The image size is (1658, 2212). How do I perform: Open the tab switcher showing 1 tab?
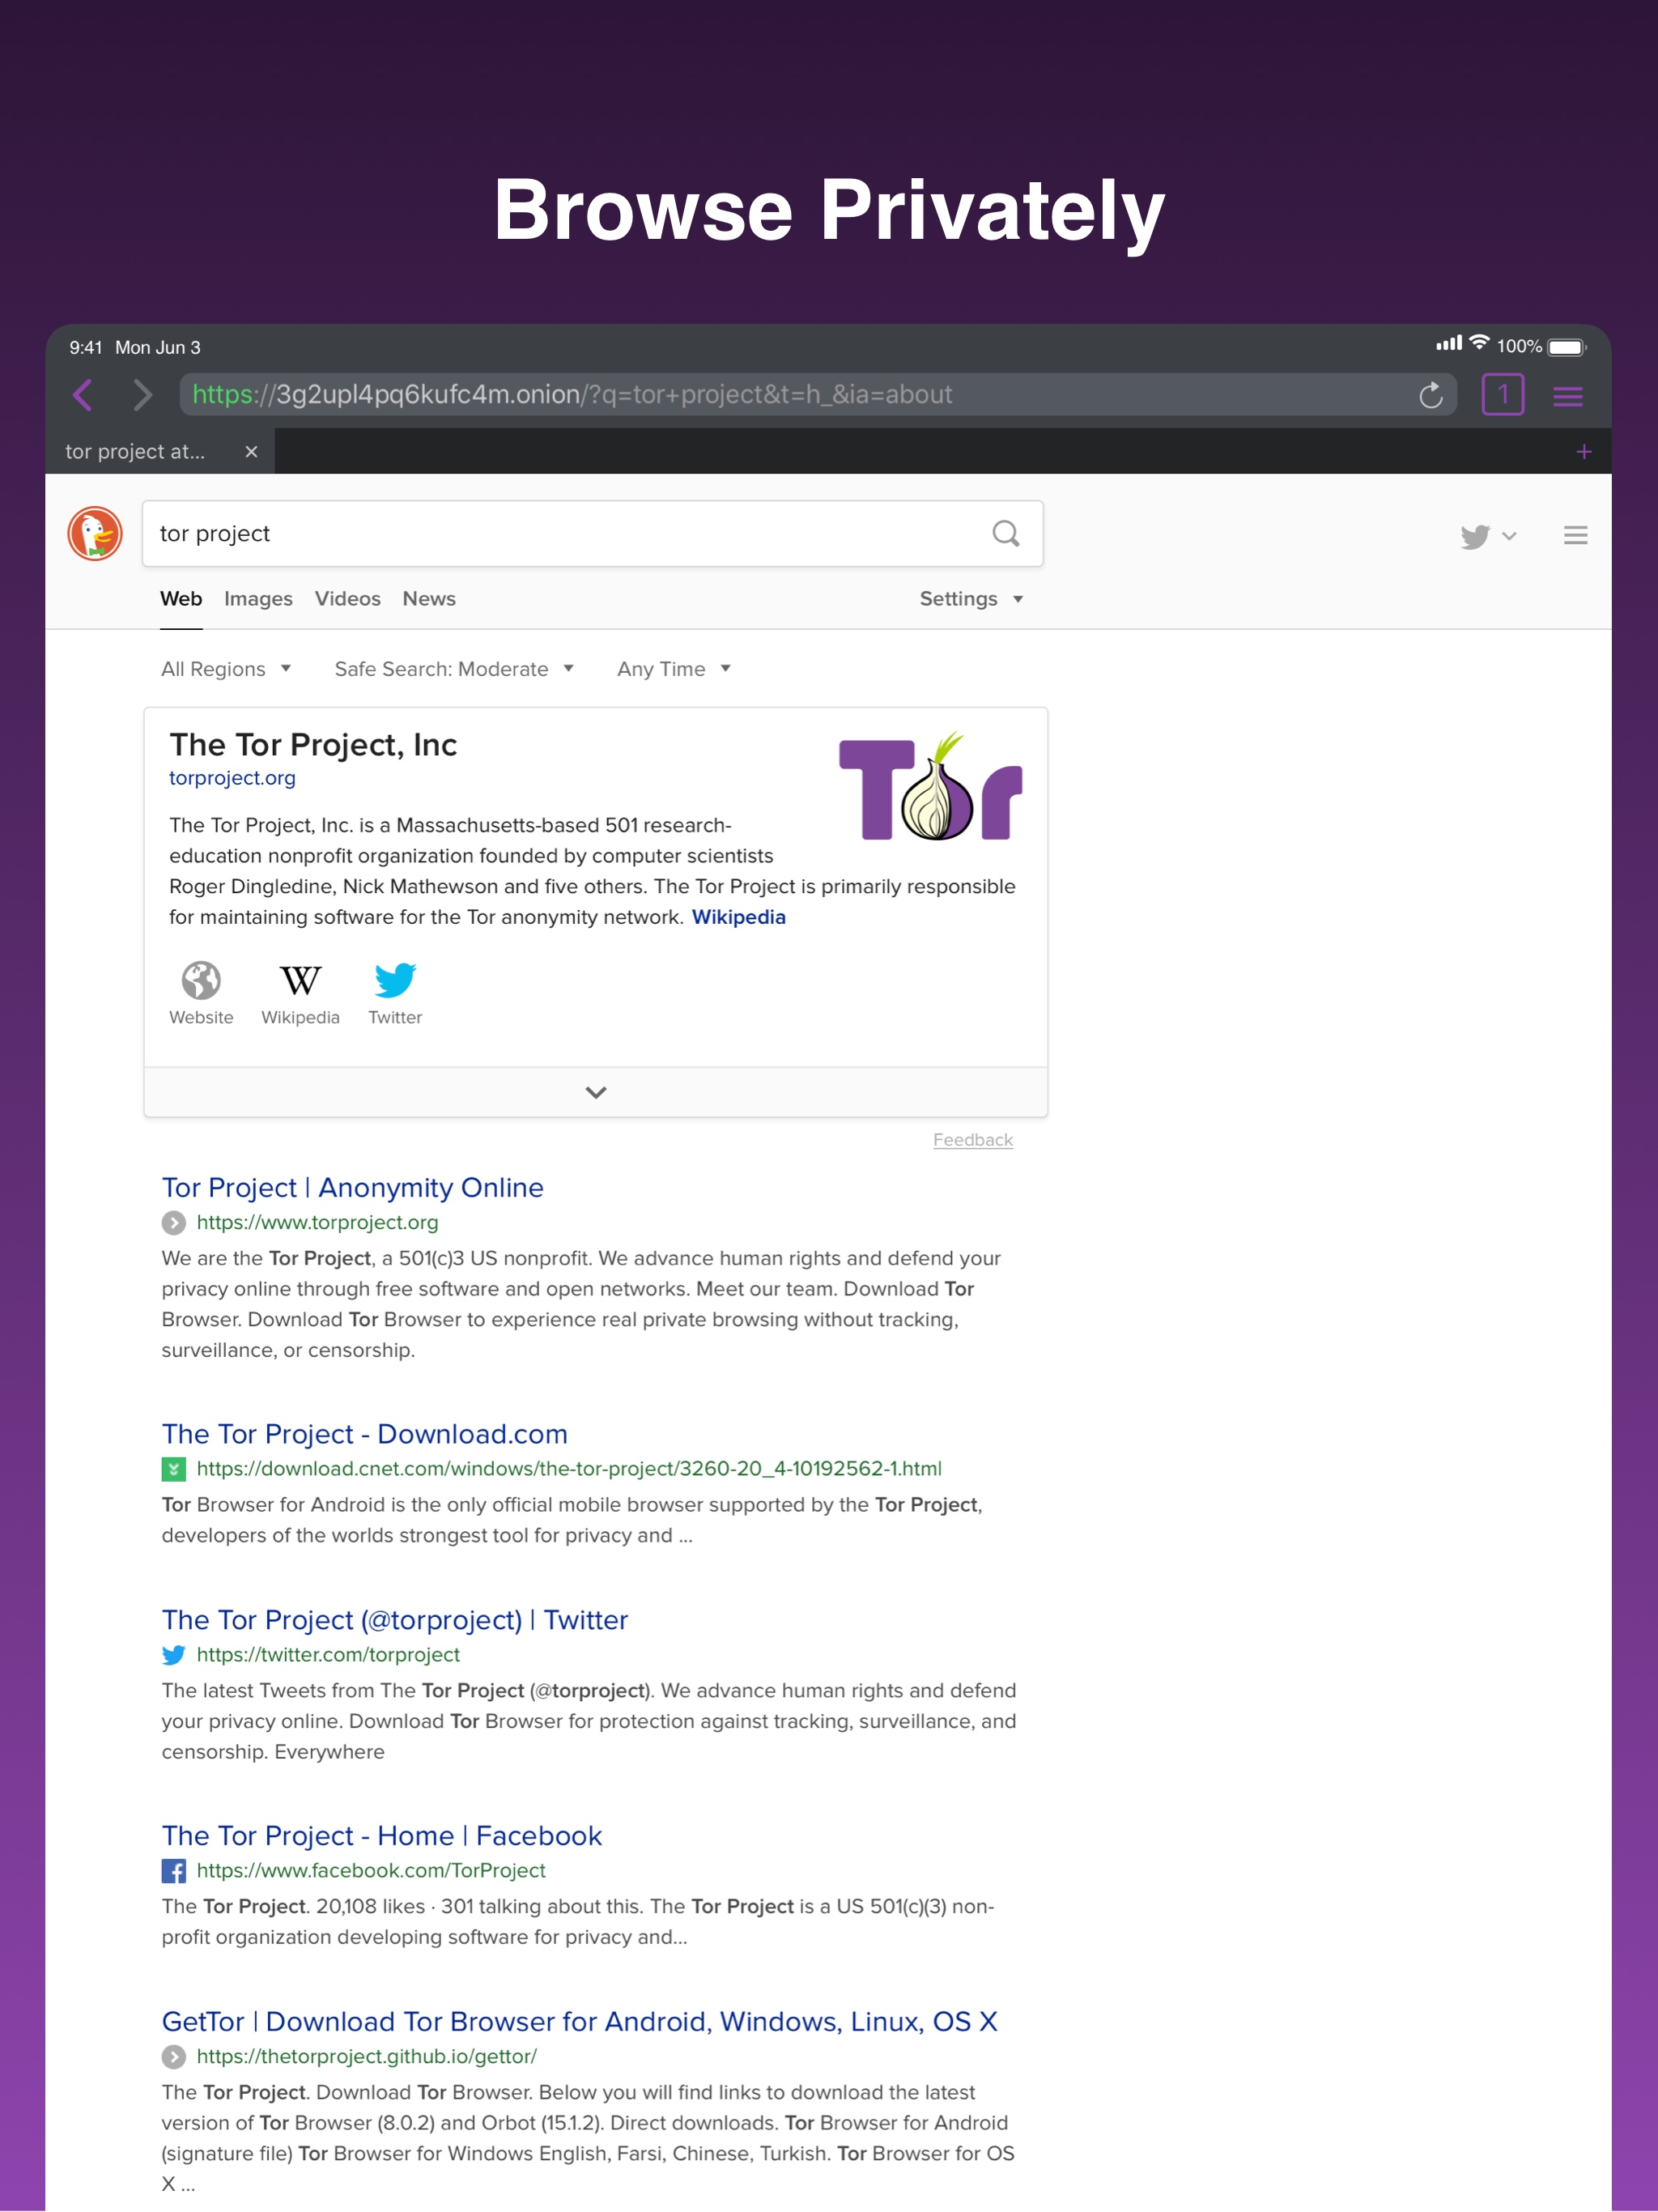click(x=1502, y=395)
